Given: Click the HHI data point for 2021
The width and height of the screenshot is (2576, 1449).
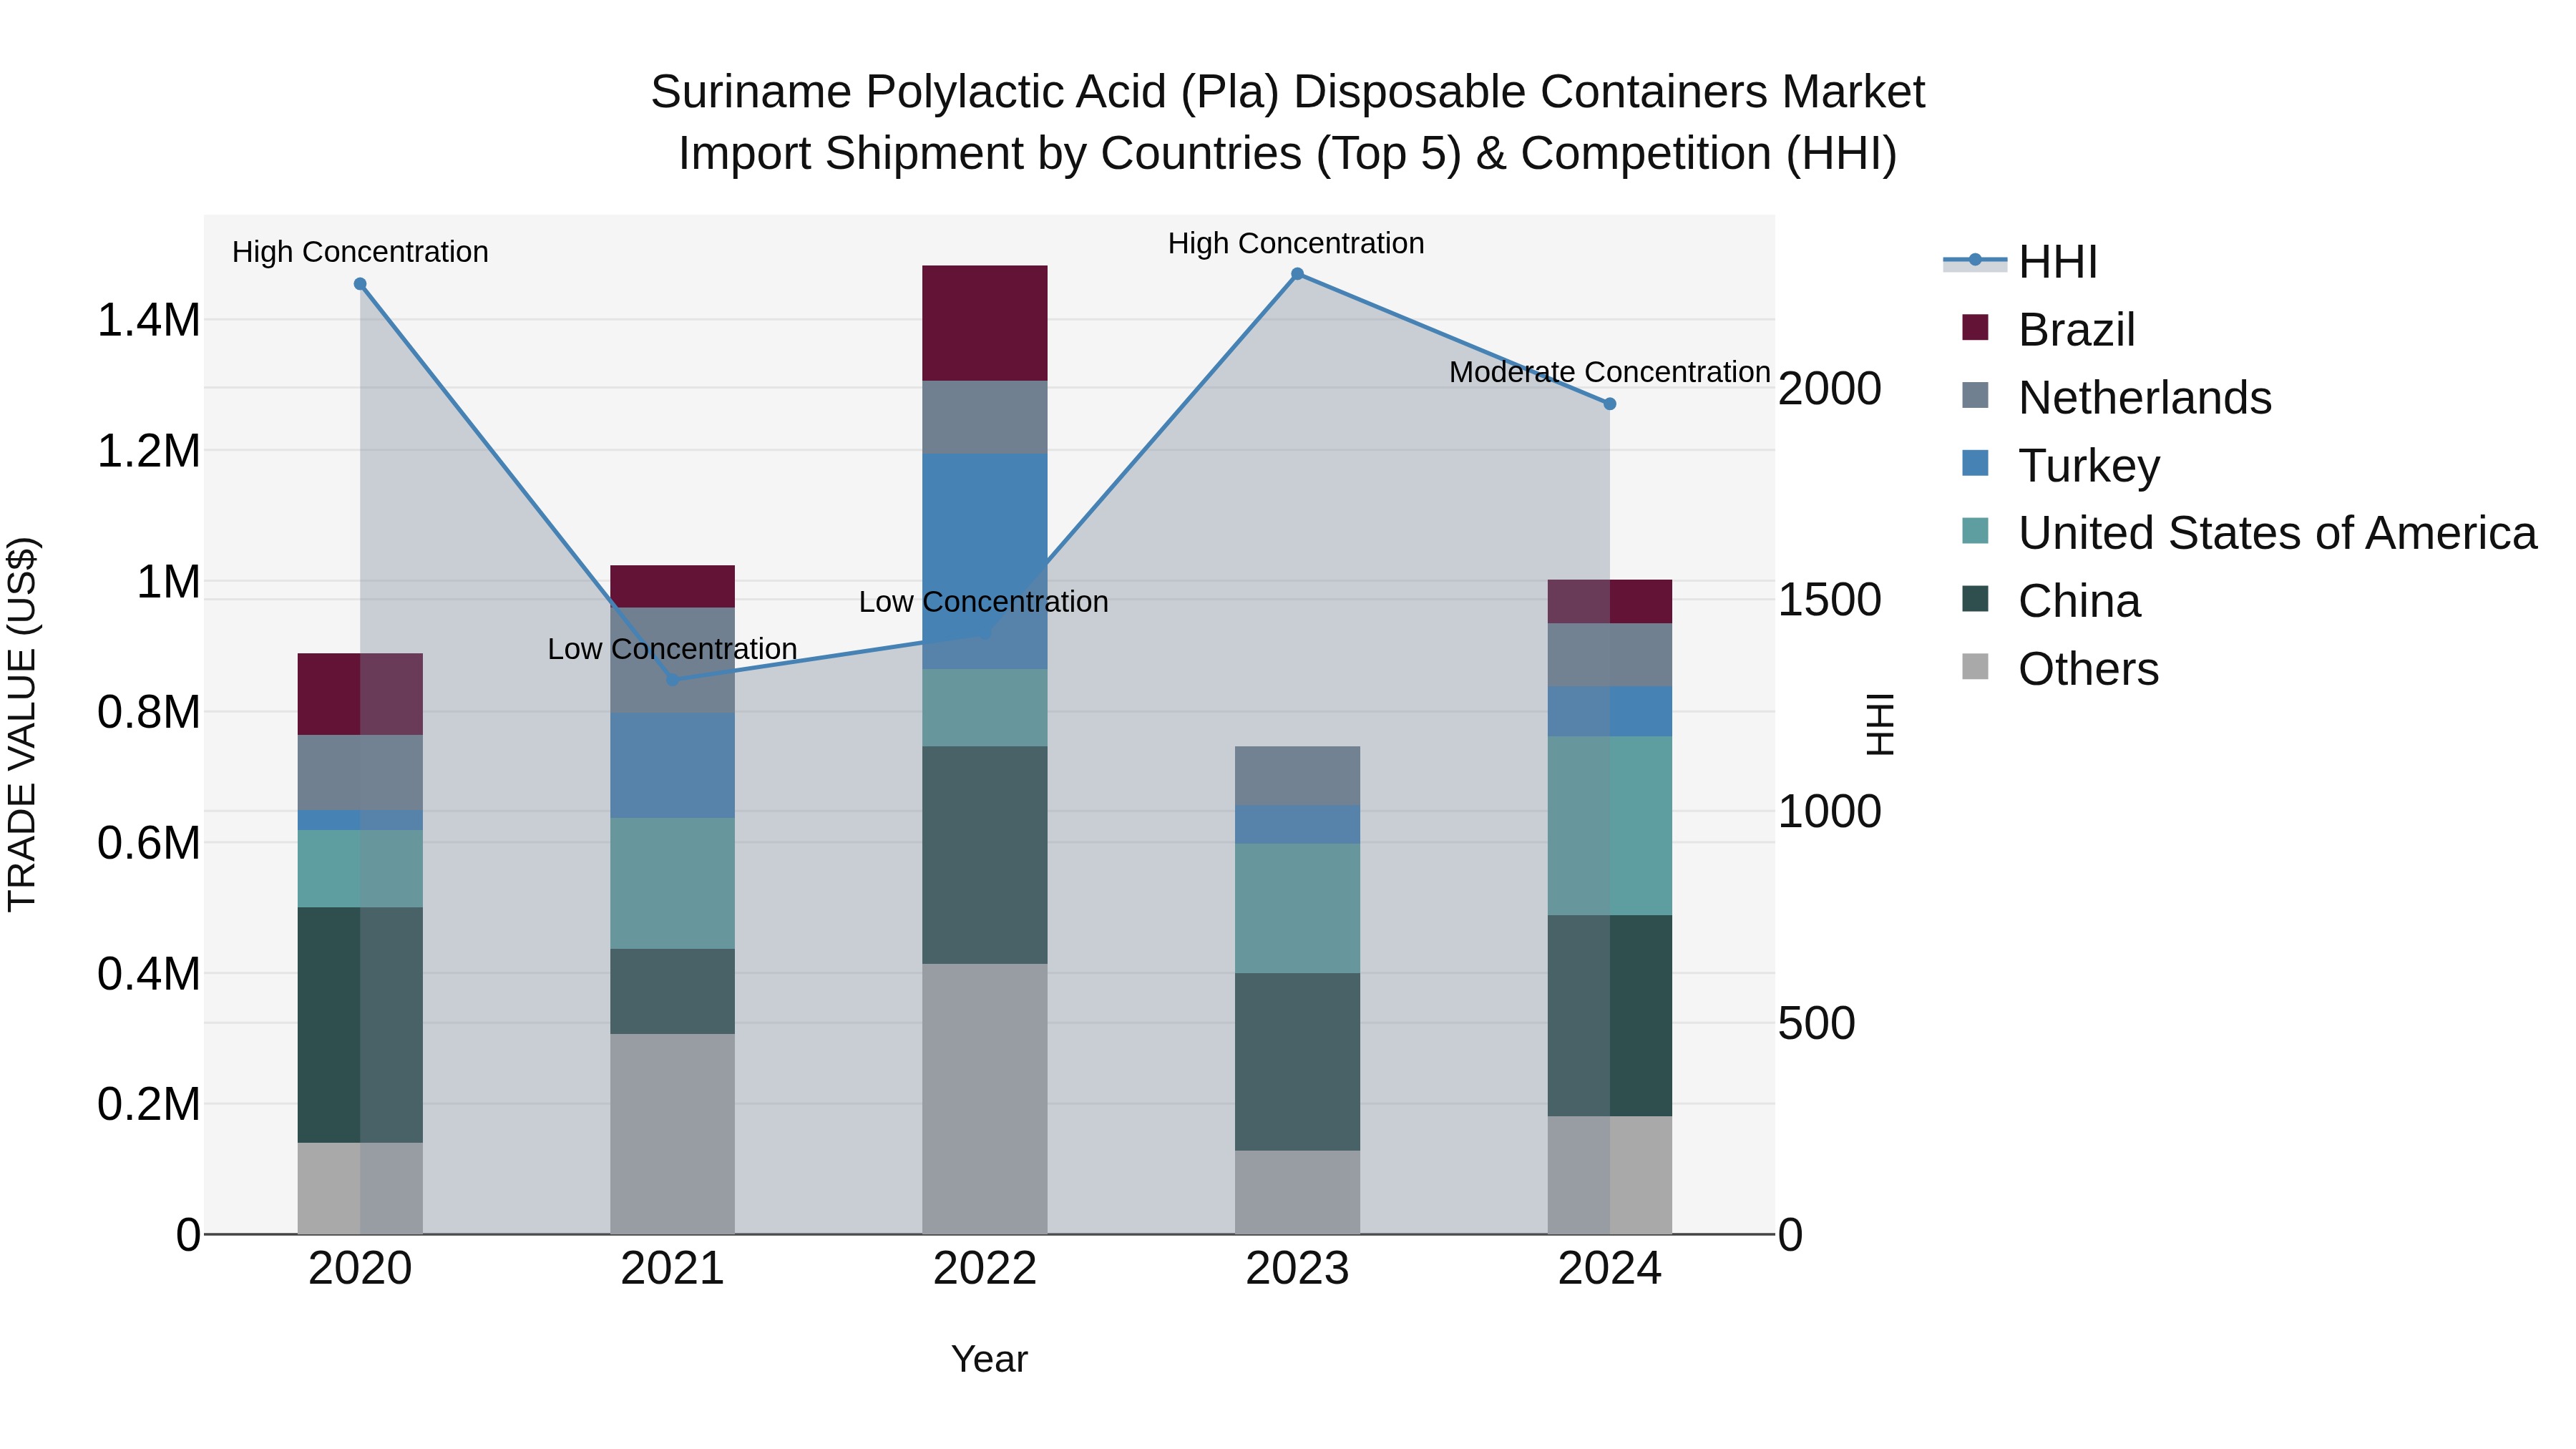Looking at the screenshot, I should pyautogui.click(x=673, y=680).
